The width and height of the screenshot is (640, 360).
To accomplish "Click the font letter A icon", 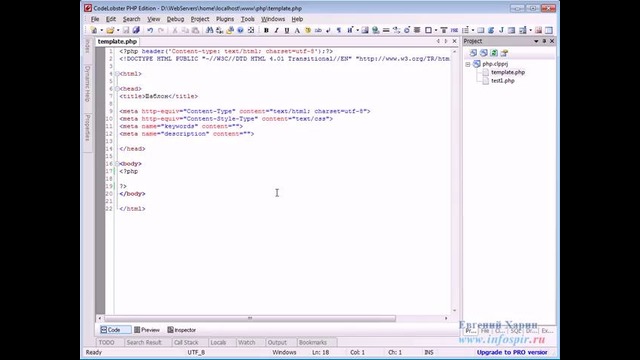I will pos(297,30).
